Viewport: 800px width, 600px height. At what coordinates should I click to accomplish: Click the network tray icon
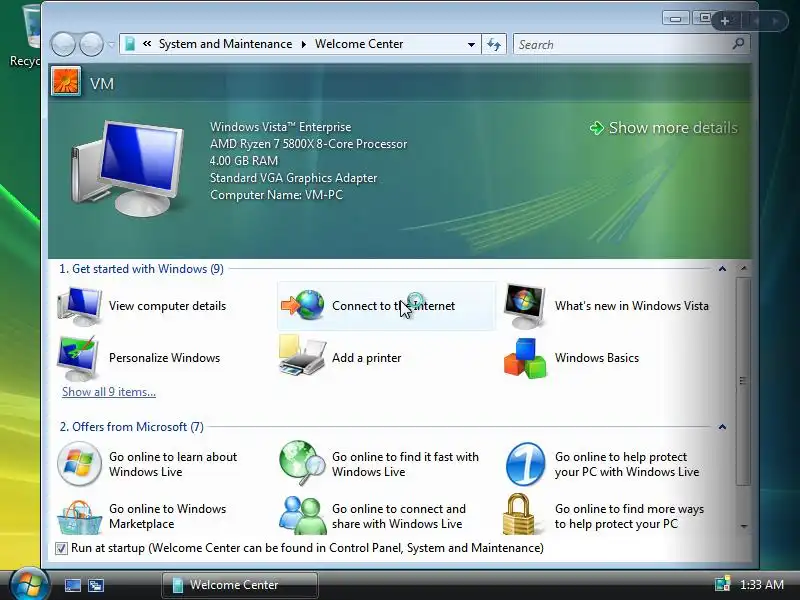pyautogui.click(x=722, y=584)
